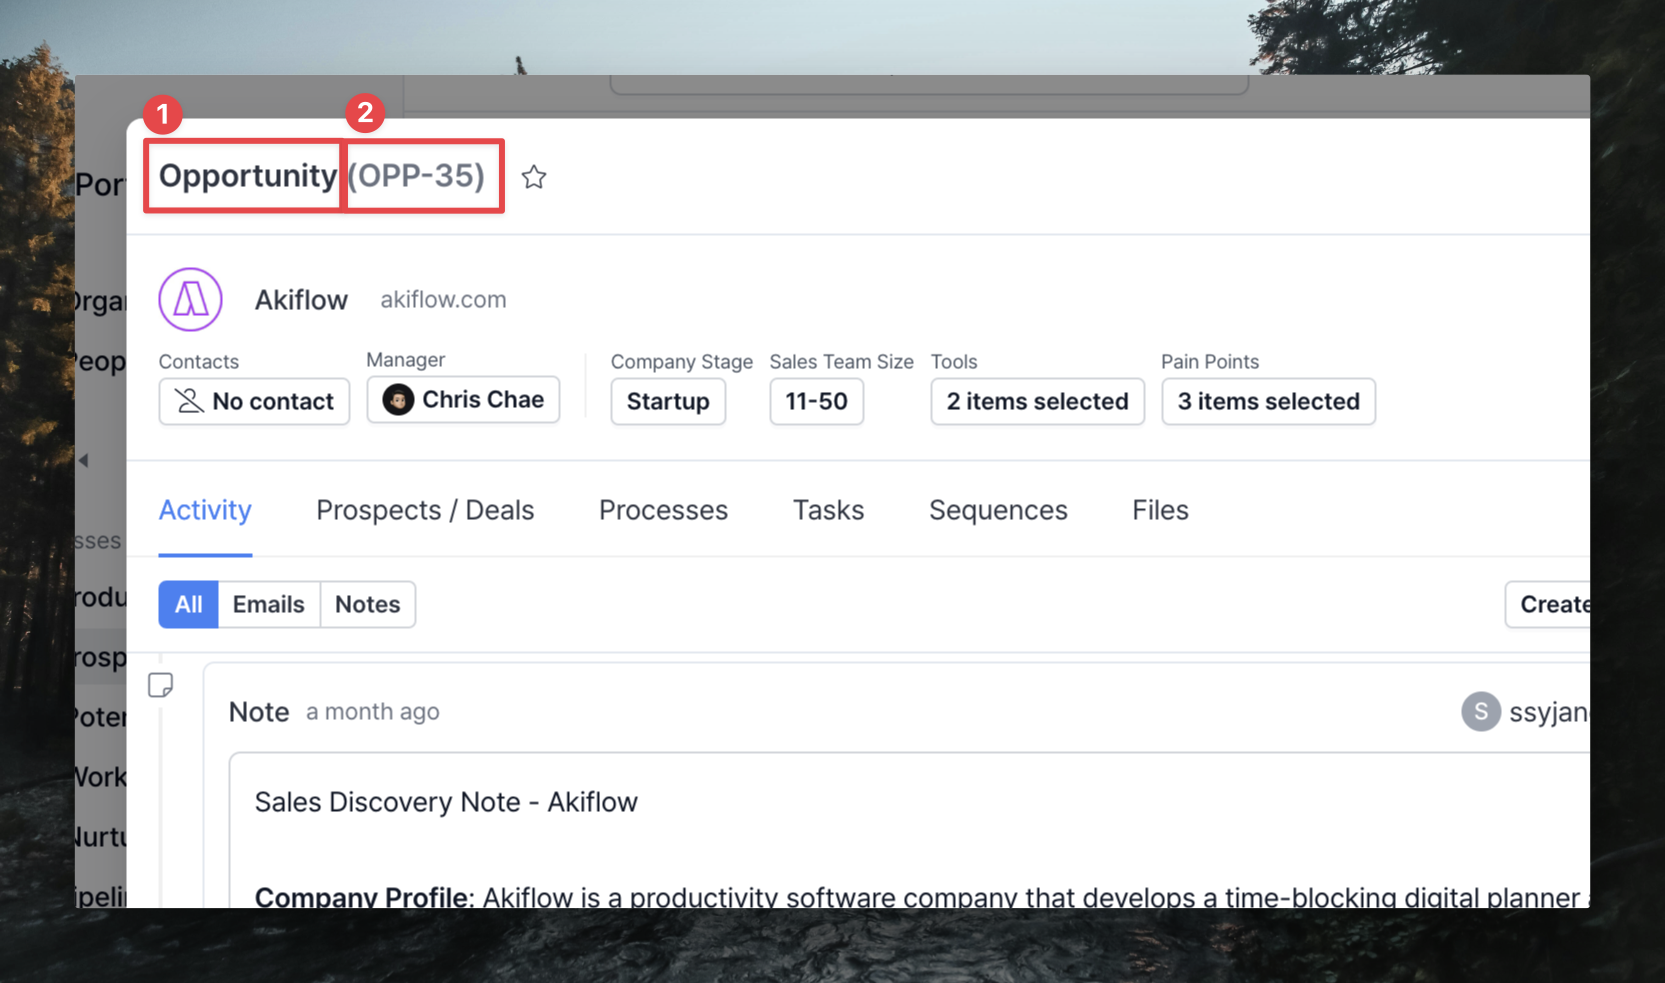Click the Akiflow company logo
The width and height of the screenshot is (1665, 983).
190,299
